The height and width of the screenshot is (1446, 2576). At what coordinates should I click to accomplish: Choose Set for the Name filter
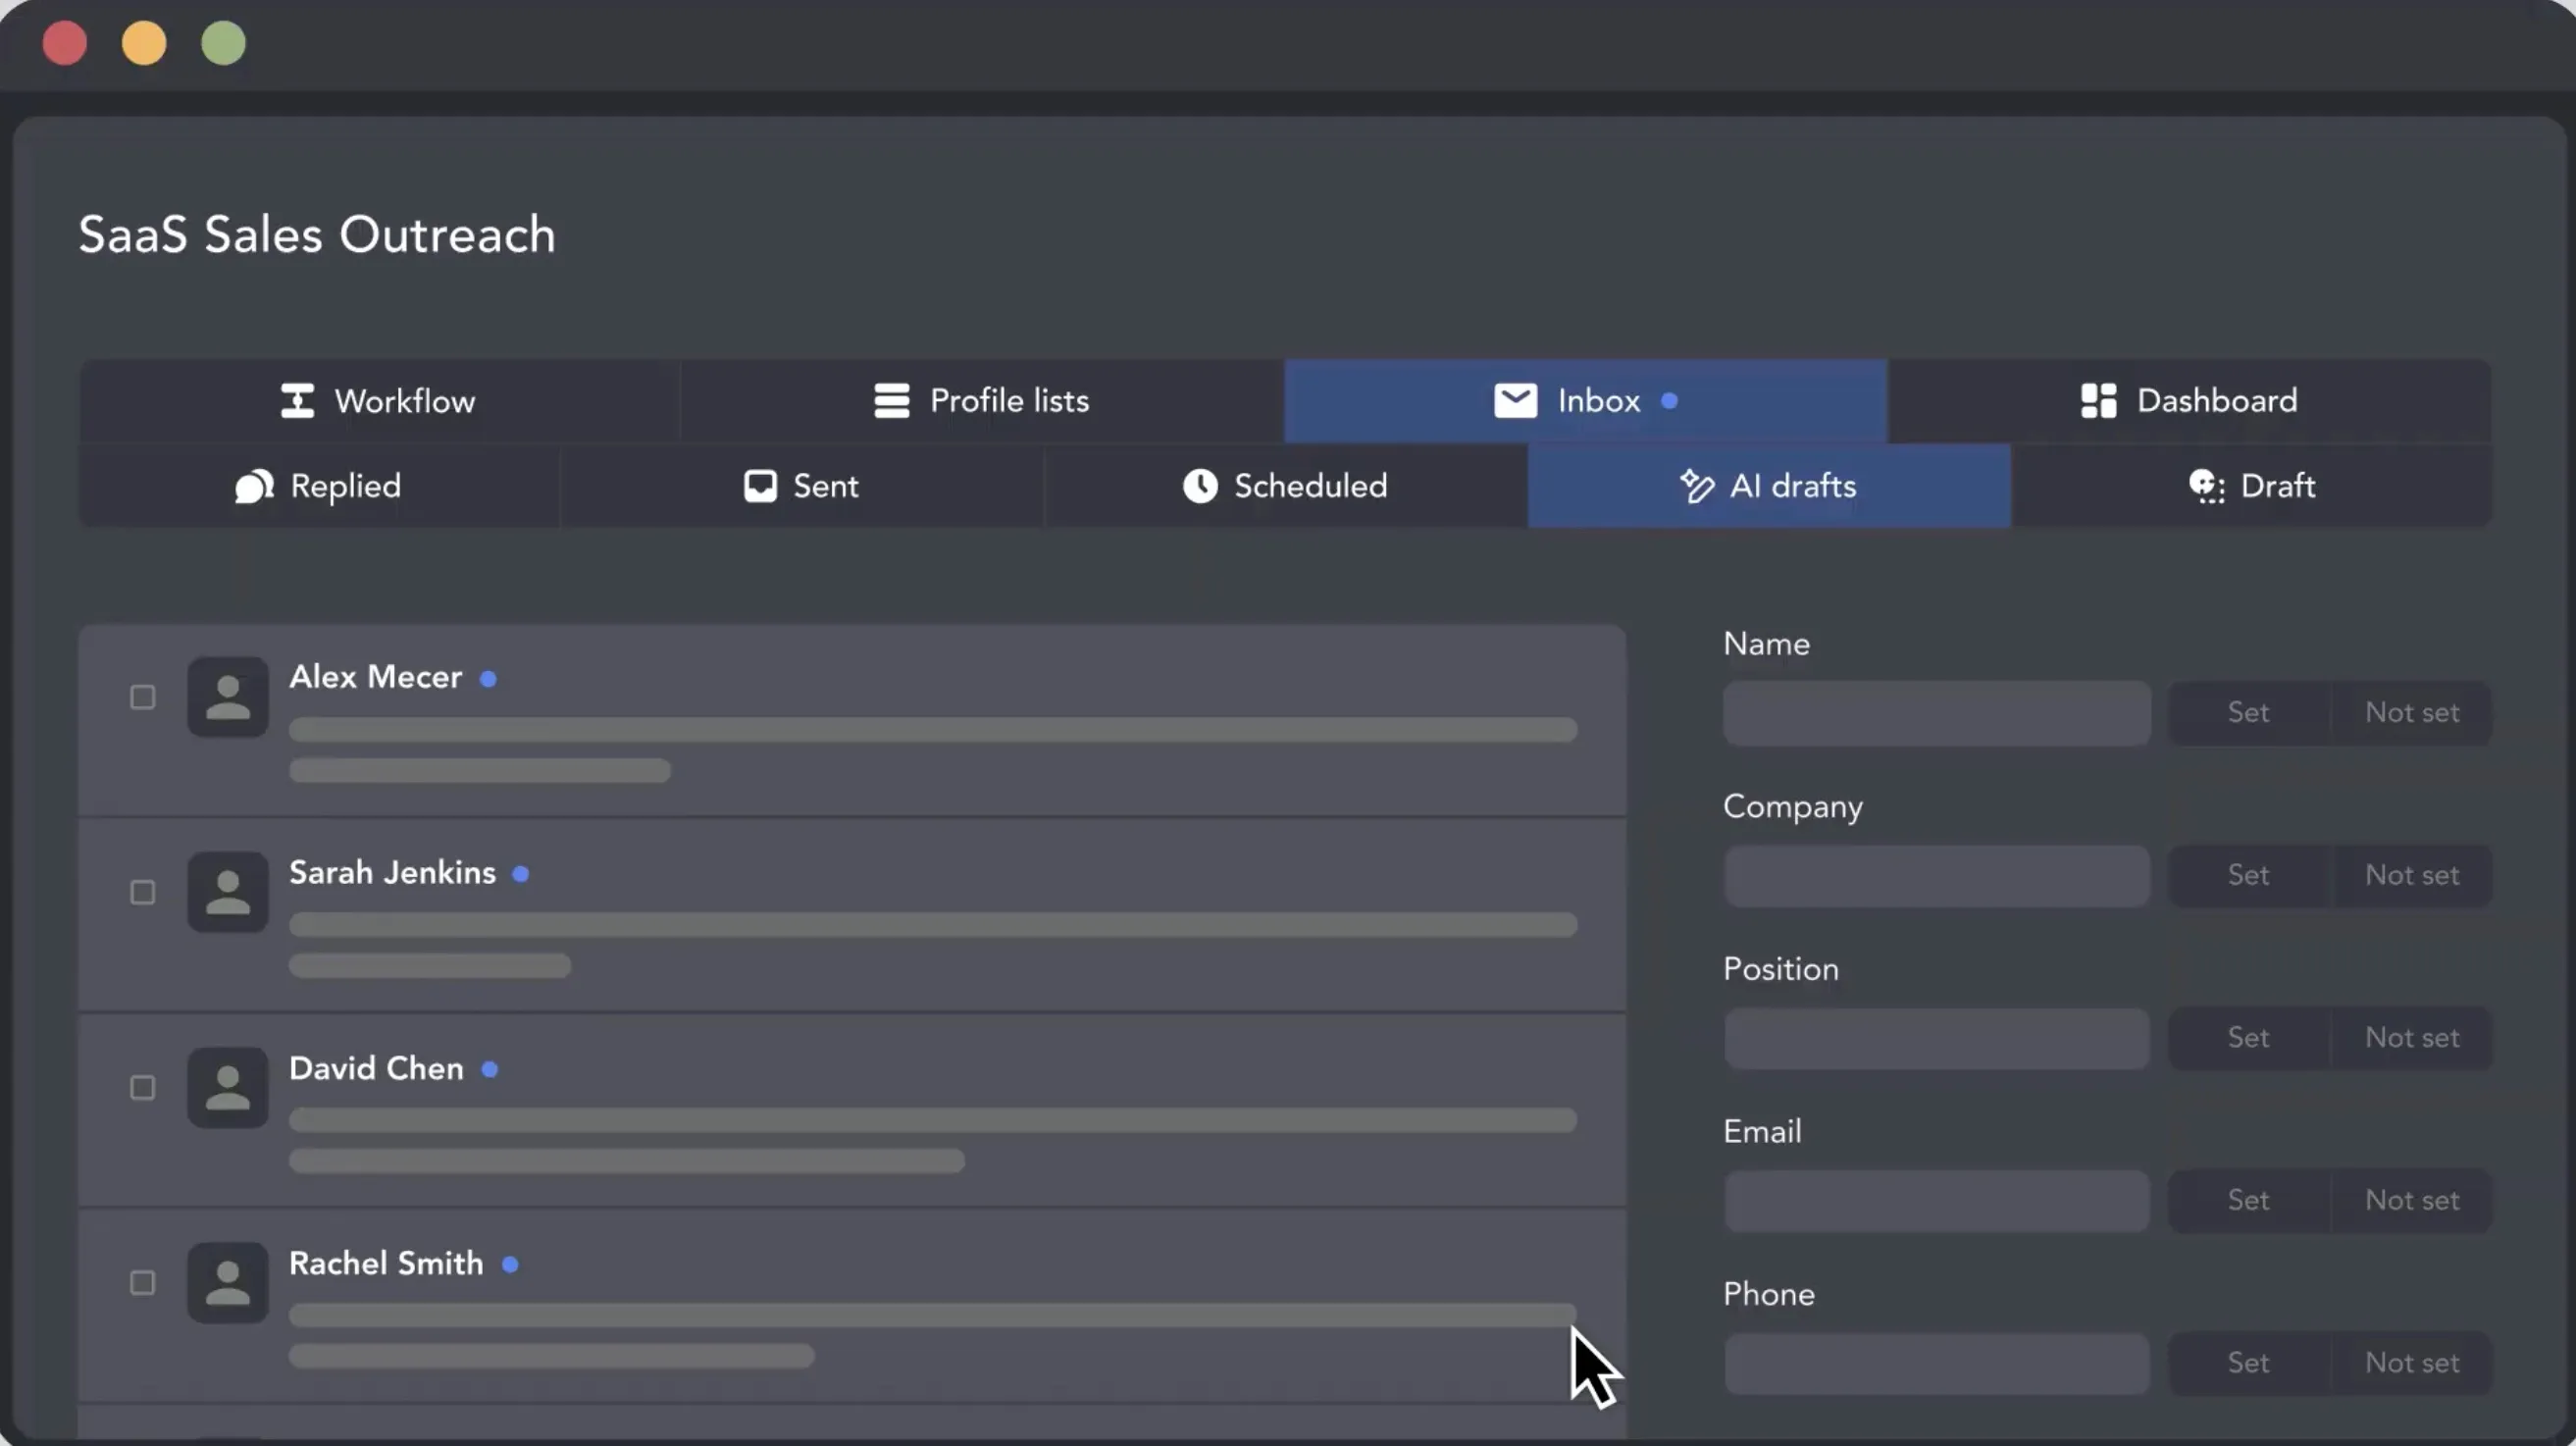2248,713
